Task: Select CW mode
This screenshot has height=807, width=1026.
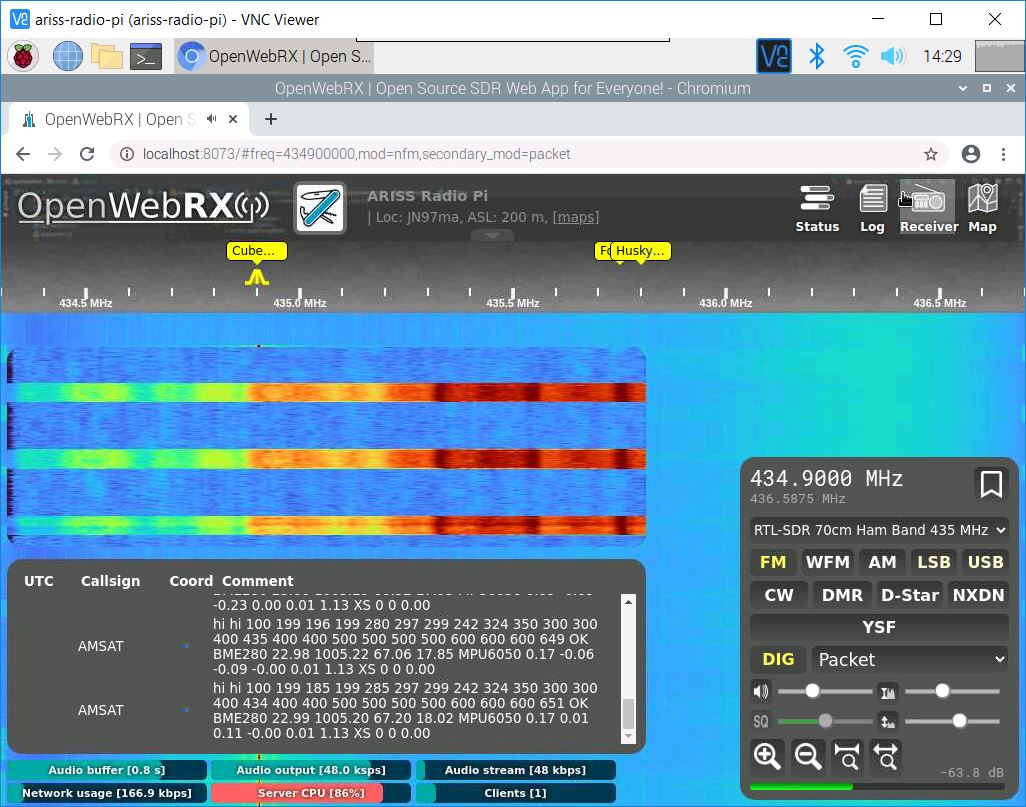Action: (x=779, y=595)
